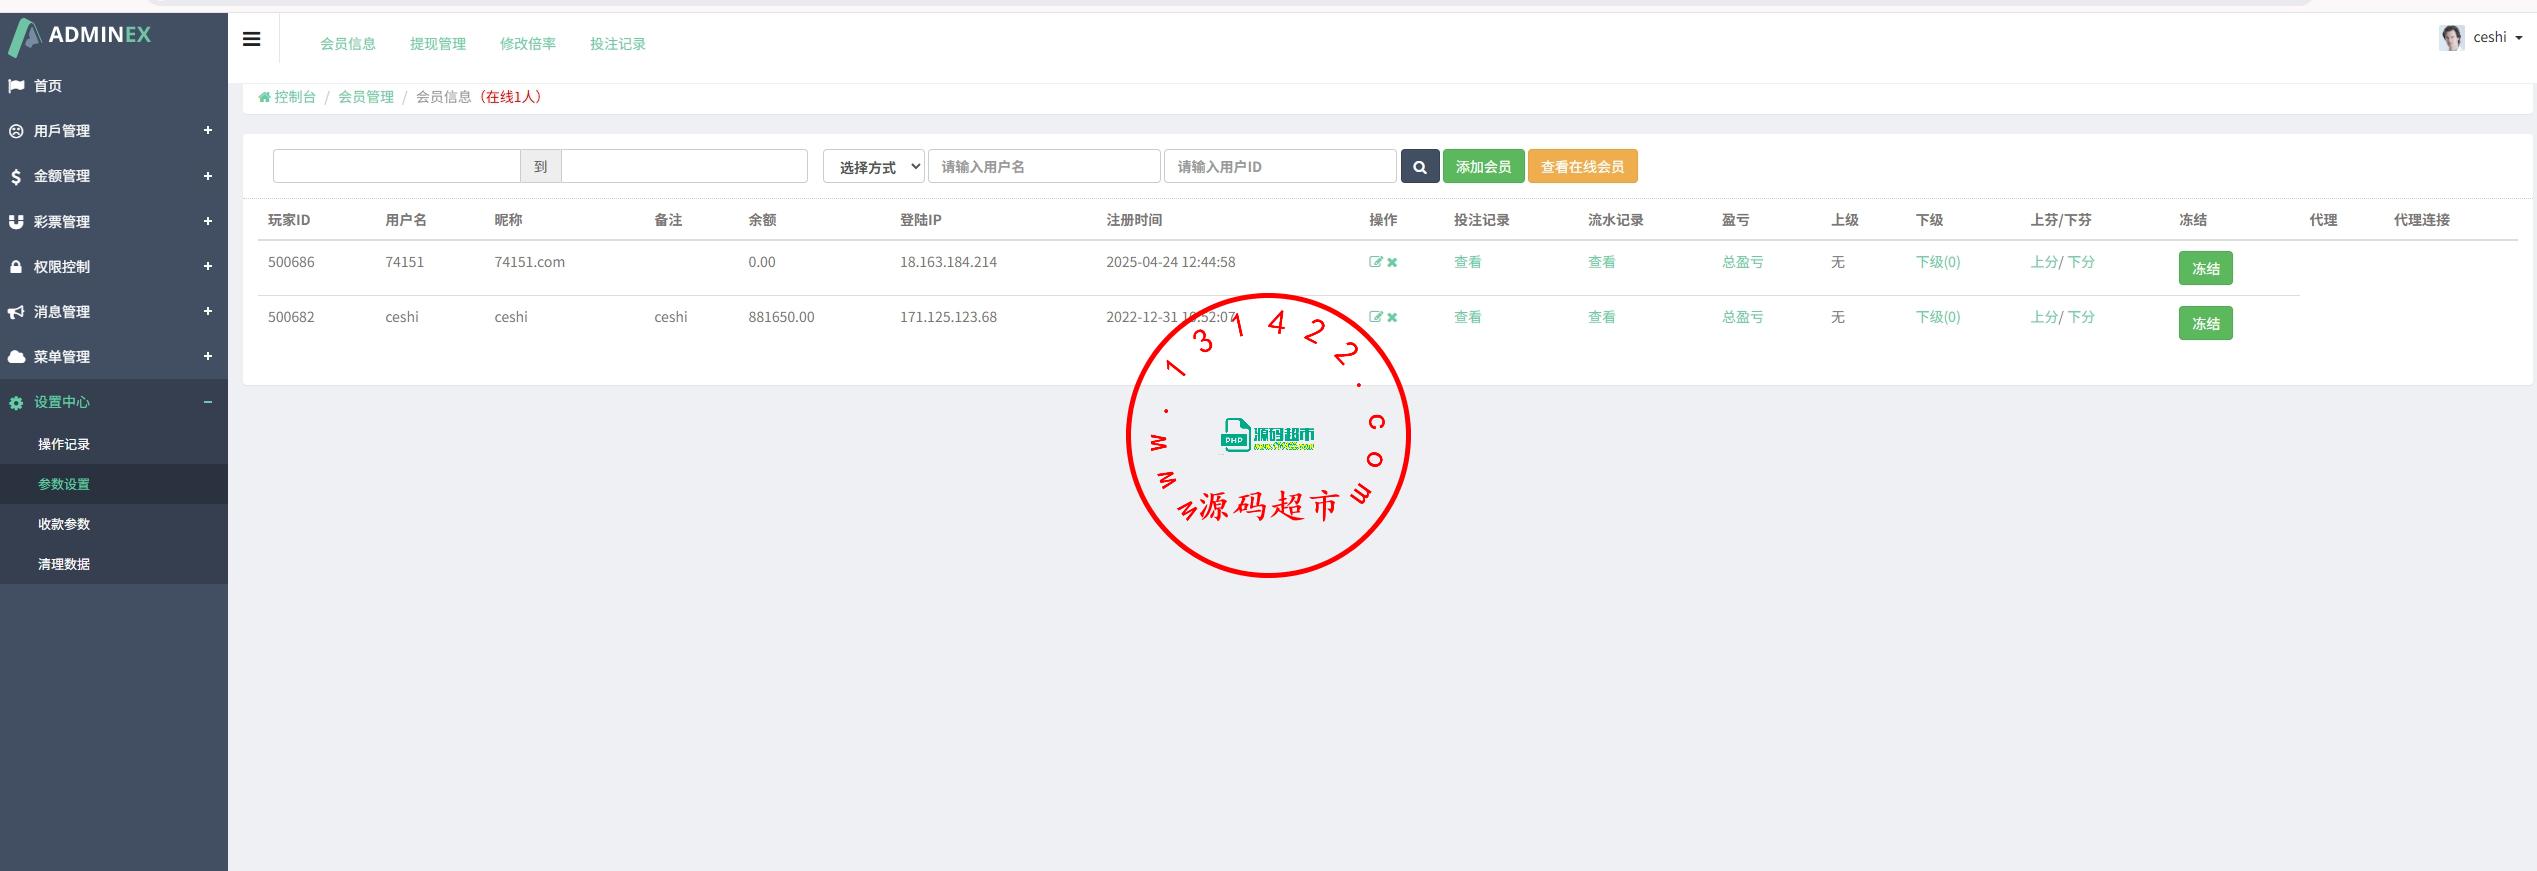Click the ADMINEX logo
This screenshot has height=871, width=2537.
[x=80, y=36]
